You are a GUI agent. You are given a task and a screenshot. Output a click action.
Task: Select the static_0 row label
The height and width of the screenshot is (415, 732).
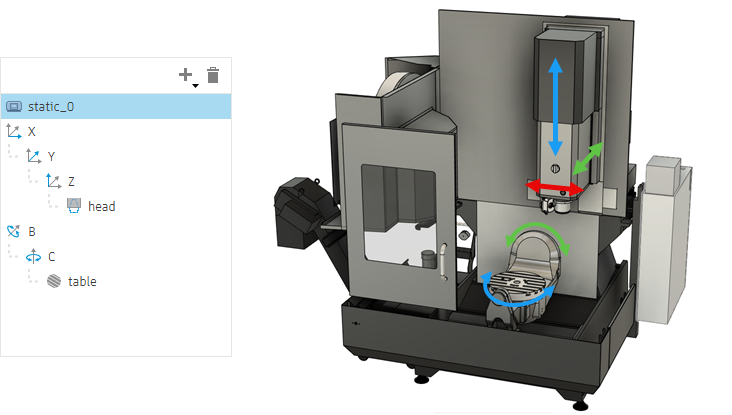coord(51,107)
